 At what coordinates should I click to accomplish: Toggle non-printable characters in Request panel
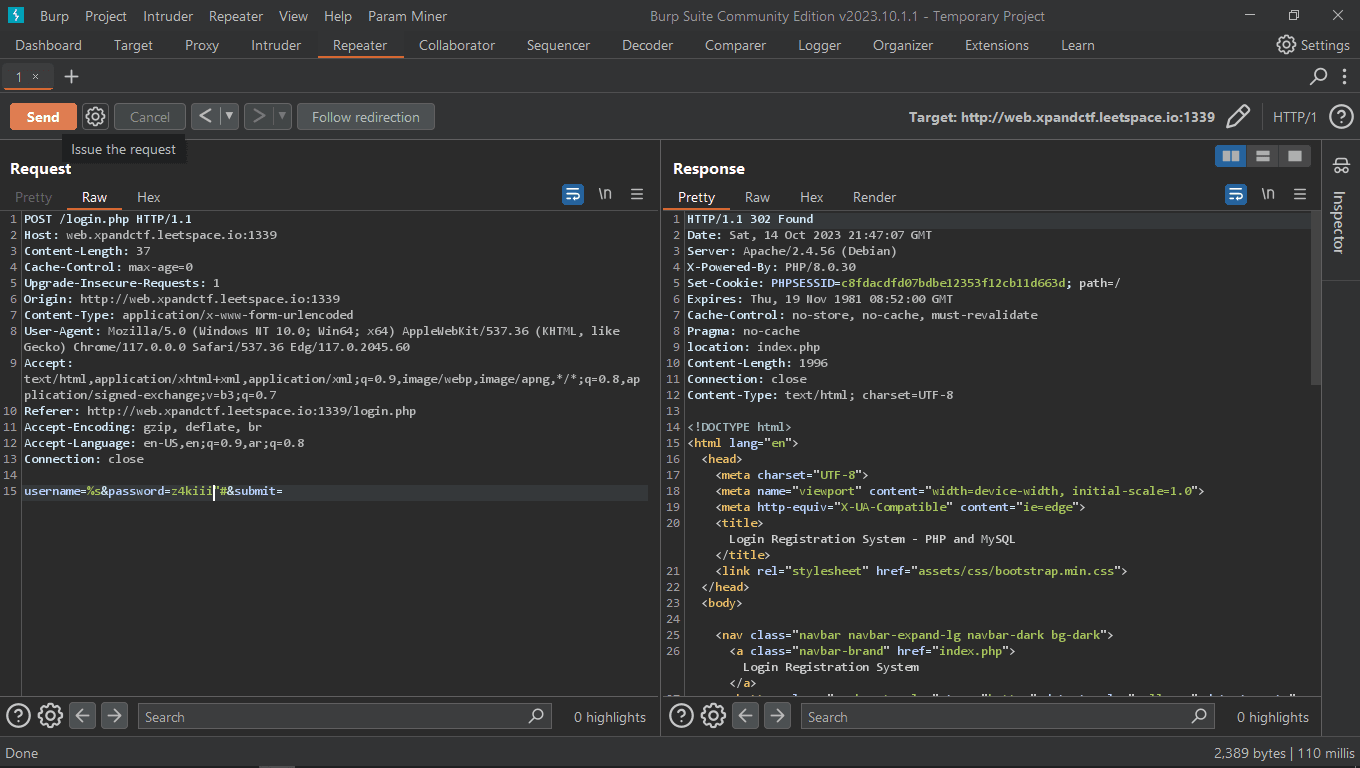[x=605, y=194]
